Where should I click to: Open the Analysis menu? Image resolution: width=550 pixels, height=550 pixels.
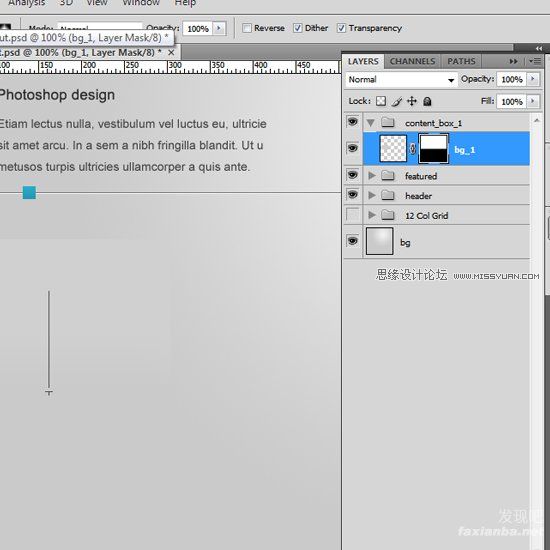[x=27, y=3]
